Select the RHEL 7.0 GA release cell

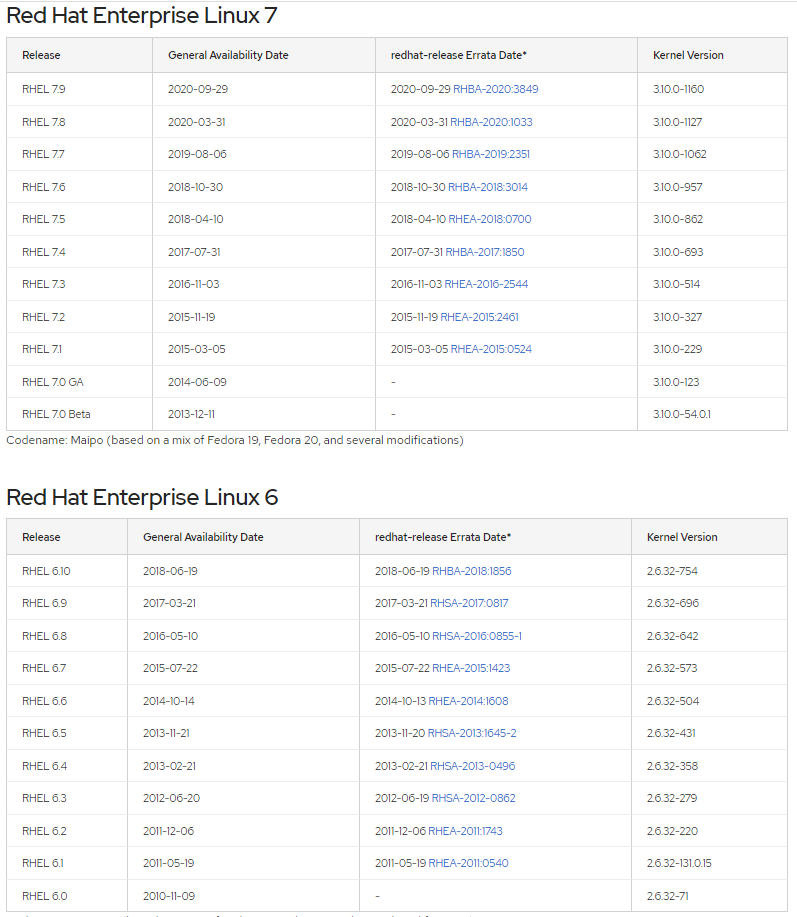(80, 381)
